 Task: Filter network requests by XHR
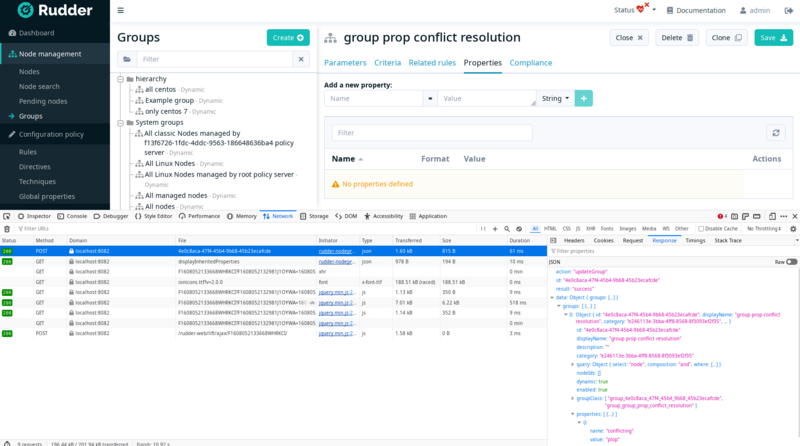click(x=590, y=229)
